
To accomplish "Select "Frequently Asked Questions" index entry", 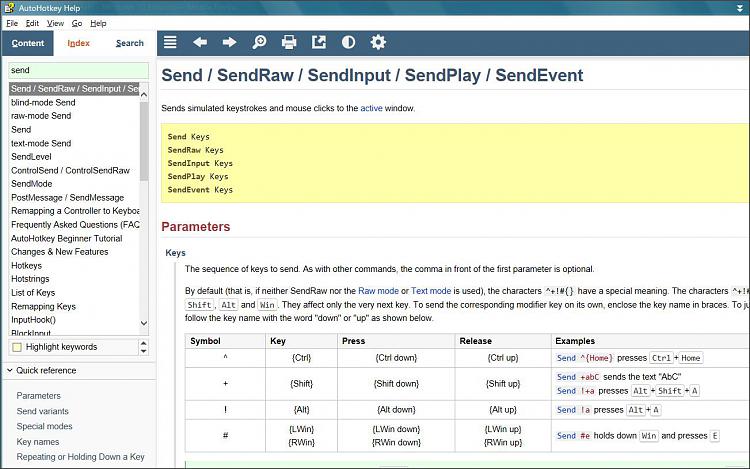I will [75, 225].
